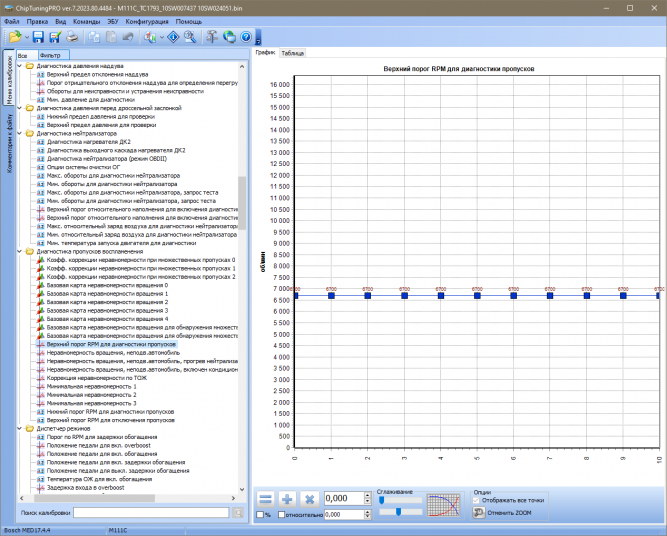
Task: Open the Конфигурация menu
Action: pyautogui.click(x=147, y=21)
